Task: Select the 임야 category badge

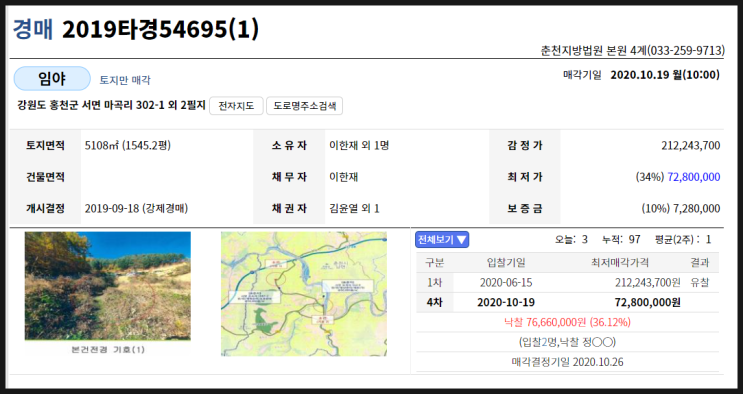Action: [52, 79]
